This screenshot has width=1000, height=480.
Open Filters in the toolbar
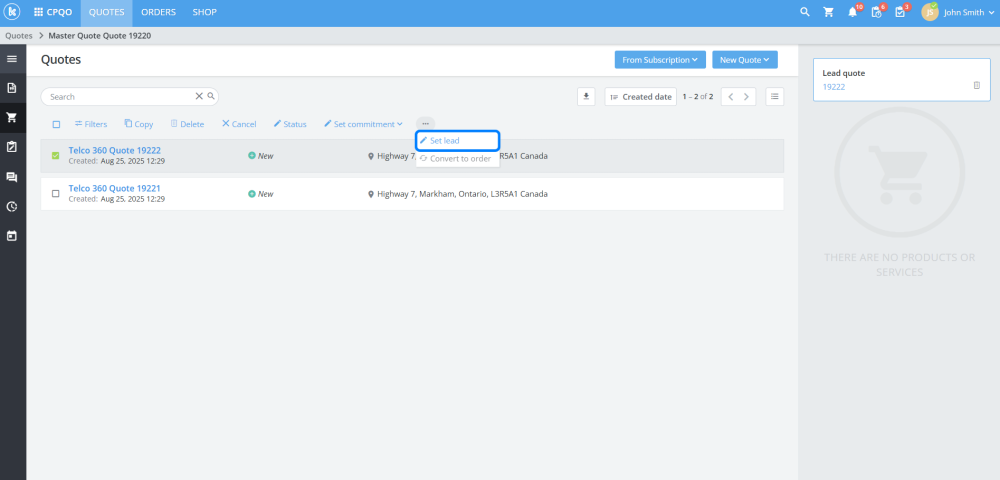[x=91, y=124]
